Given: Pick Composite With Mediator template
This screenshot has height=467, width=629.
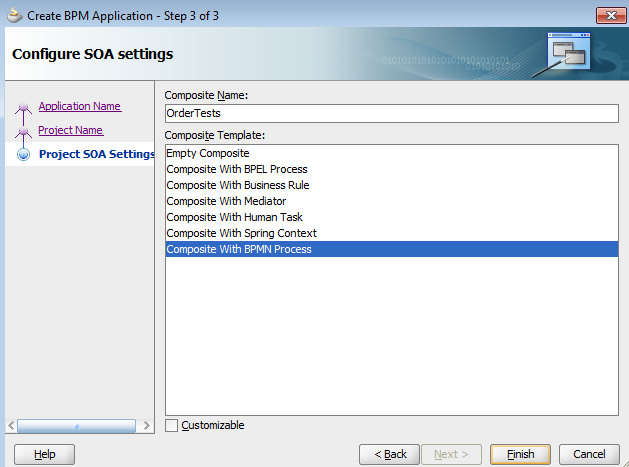Looking at the screenshot, I should [225, 201].
